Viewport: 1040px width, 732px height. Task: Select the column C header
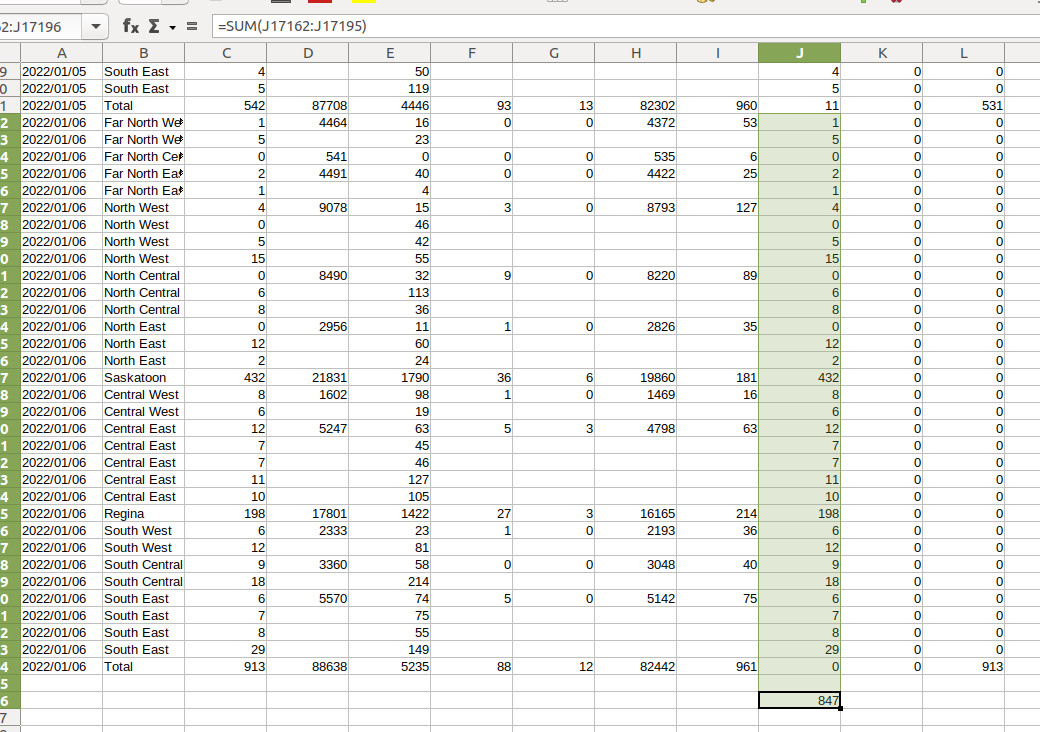[x=226, y=54]
